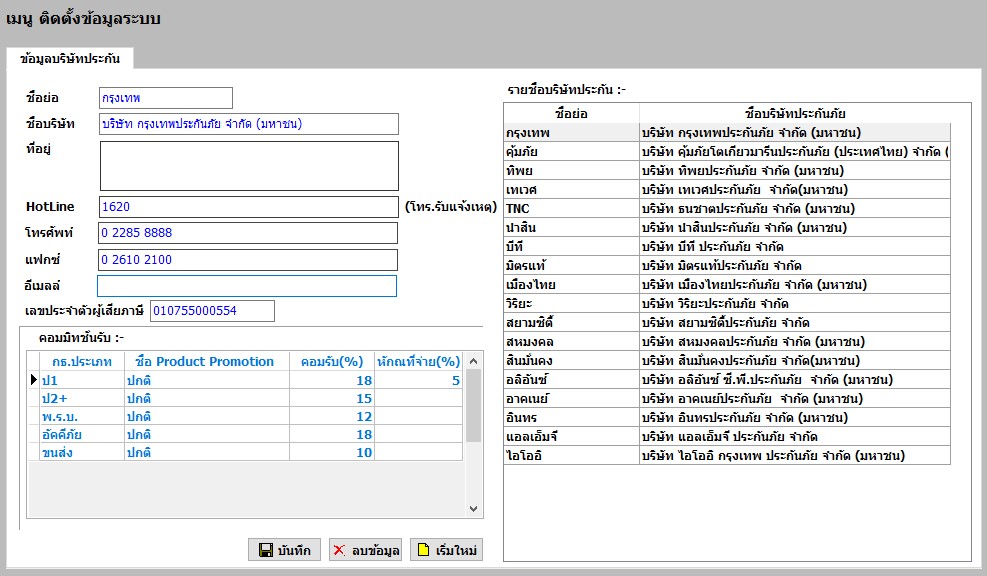Select เทเวศ row in insurer list

tap(727, 189)
